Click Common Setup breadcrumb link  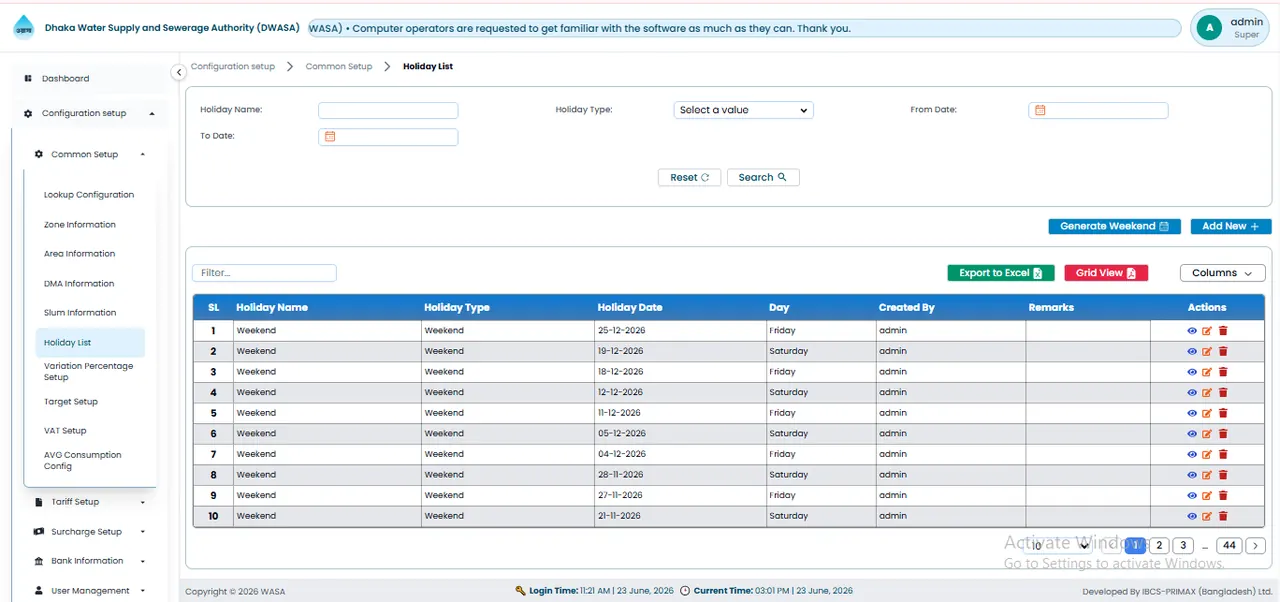click(339, 66)
